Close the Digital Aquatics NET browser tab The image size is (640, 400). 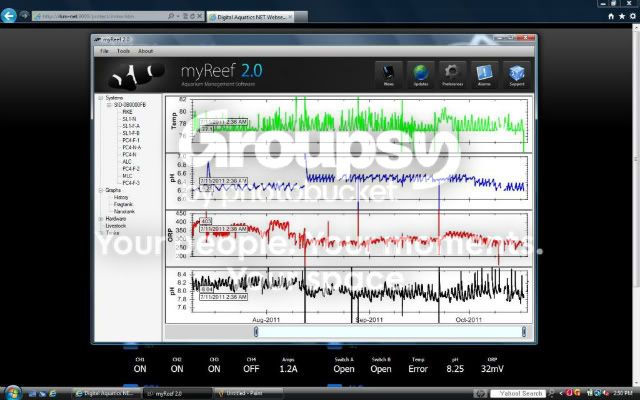tap(290, 17)
